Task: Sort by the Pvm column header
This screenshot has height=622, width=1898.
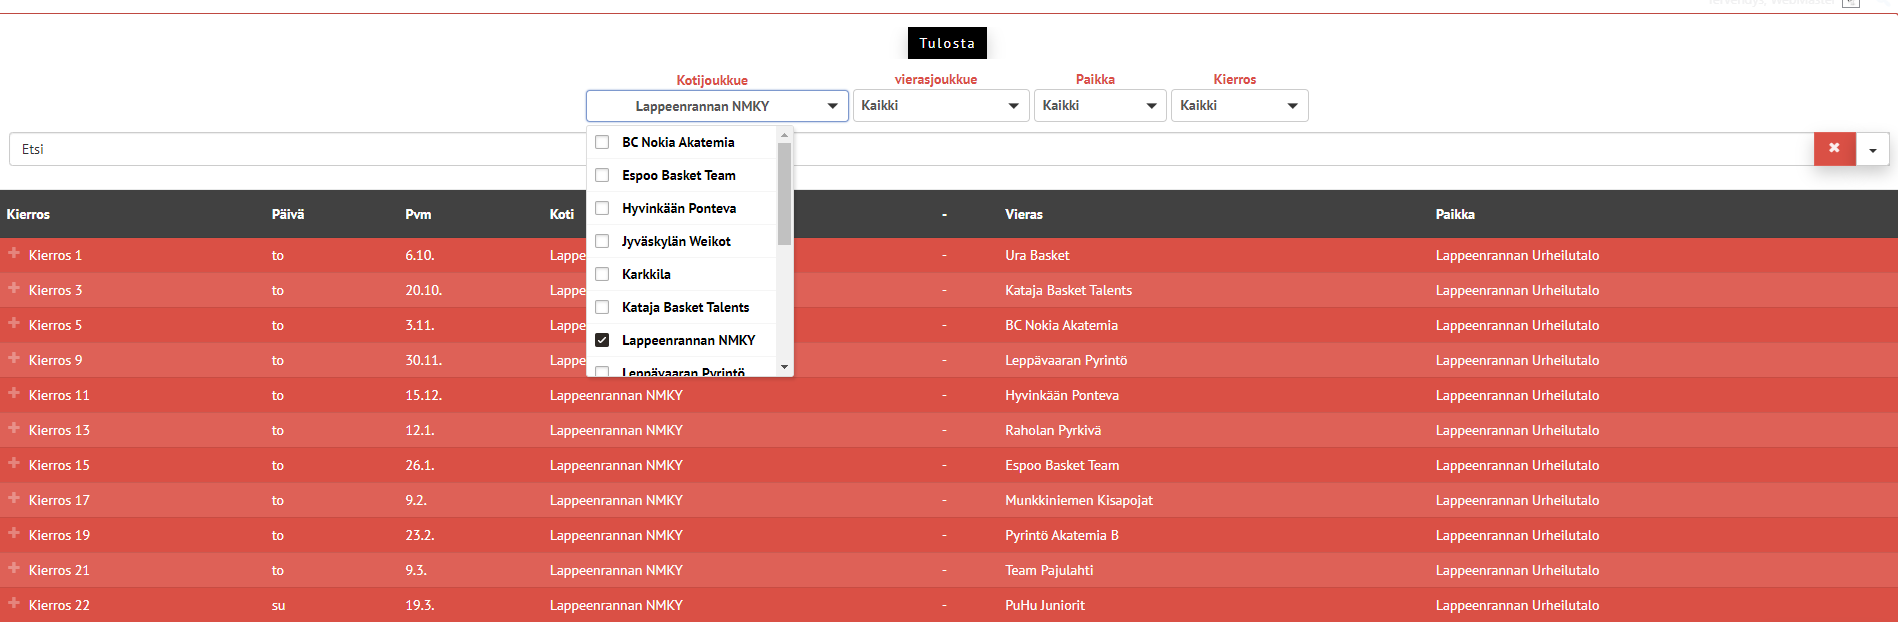Action: point(418,214)
